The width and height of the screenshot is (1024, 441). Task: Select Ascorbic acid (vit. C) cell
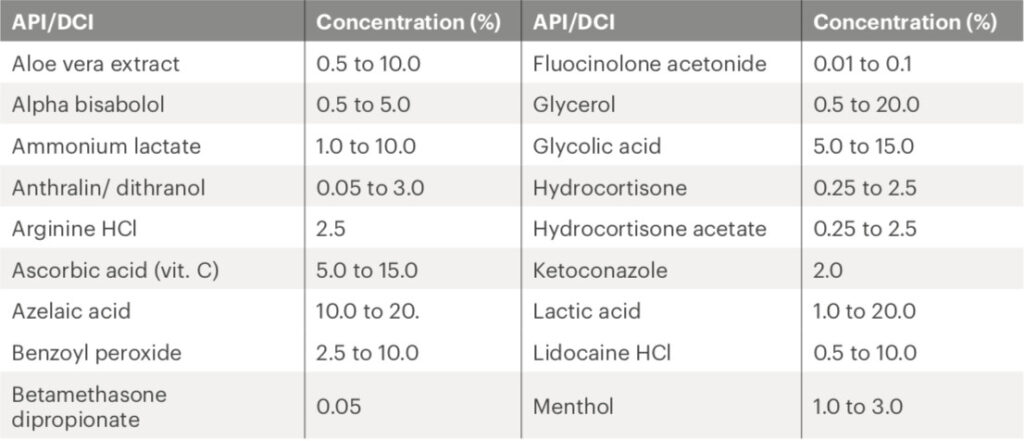point(115,270)
